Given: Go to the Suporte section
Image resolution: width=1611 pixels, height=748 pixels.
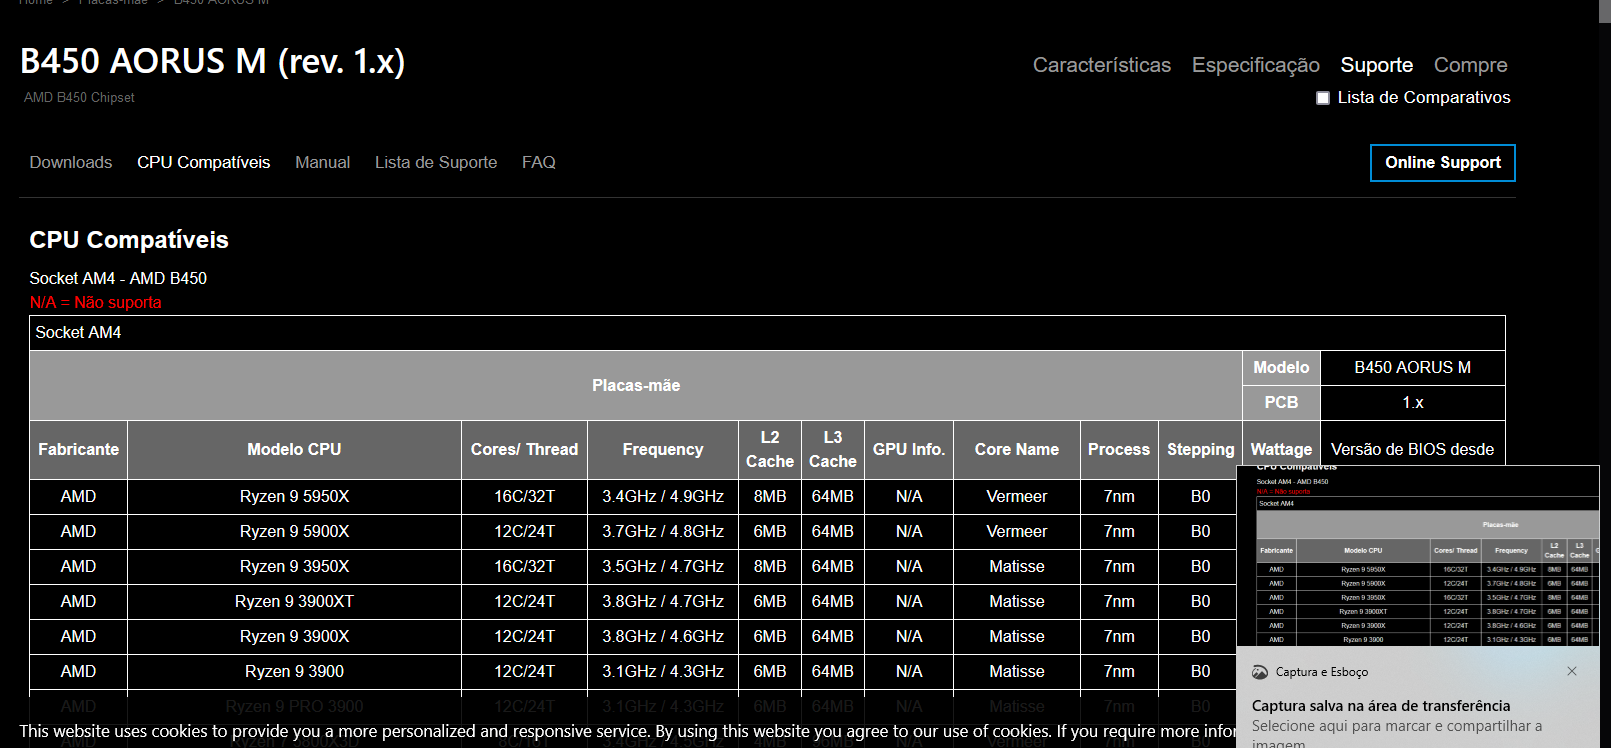Looking at the screenshot, I should [1376, 65].
